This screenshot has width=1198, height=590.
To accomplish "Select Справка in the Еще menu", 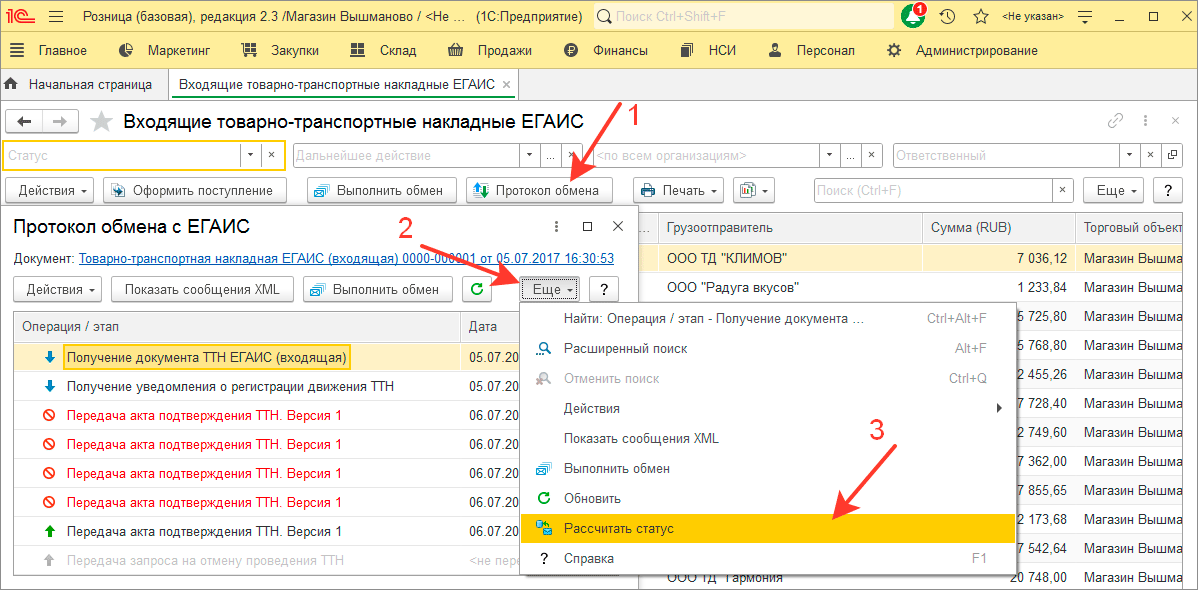I will tap(768, 559).
